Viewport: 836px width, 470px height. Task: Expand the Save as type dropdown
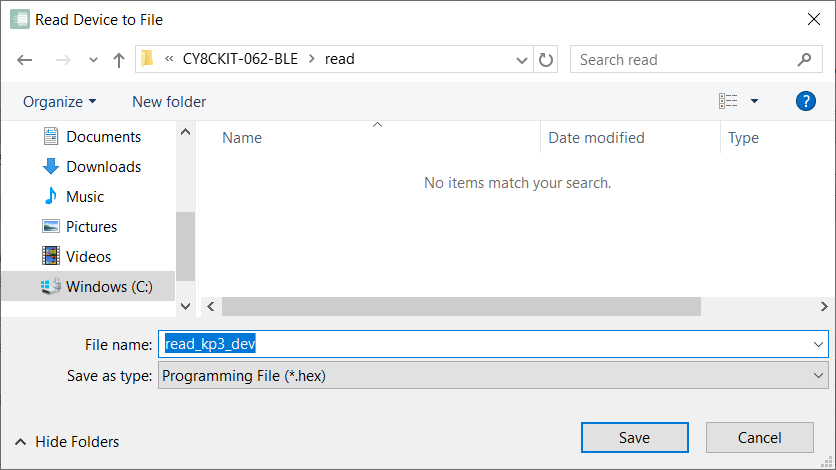point(818,376)
